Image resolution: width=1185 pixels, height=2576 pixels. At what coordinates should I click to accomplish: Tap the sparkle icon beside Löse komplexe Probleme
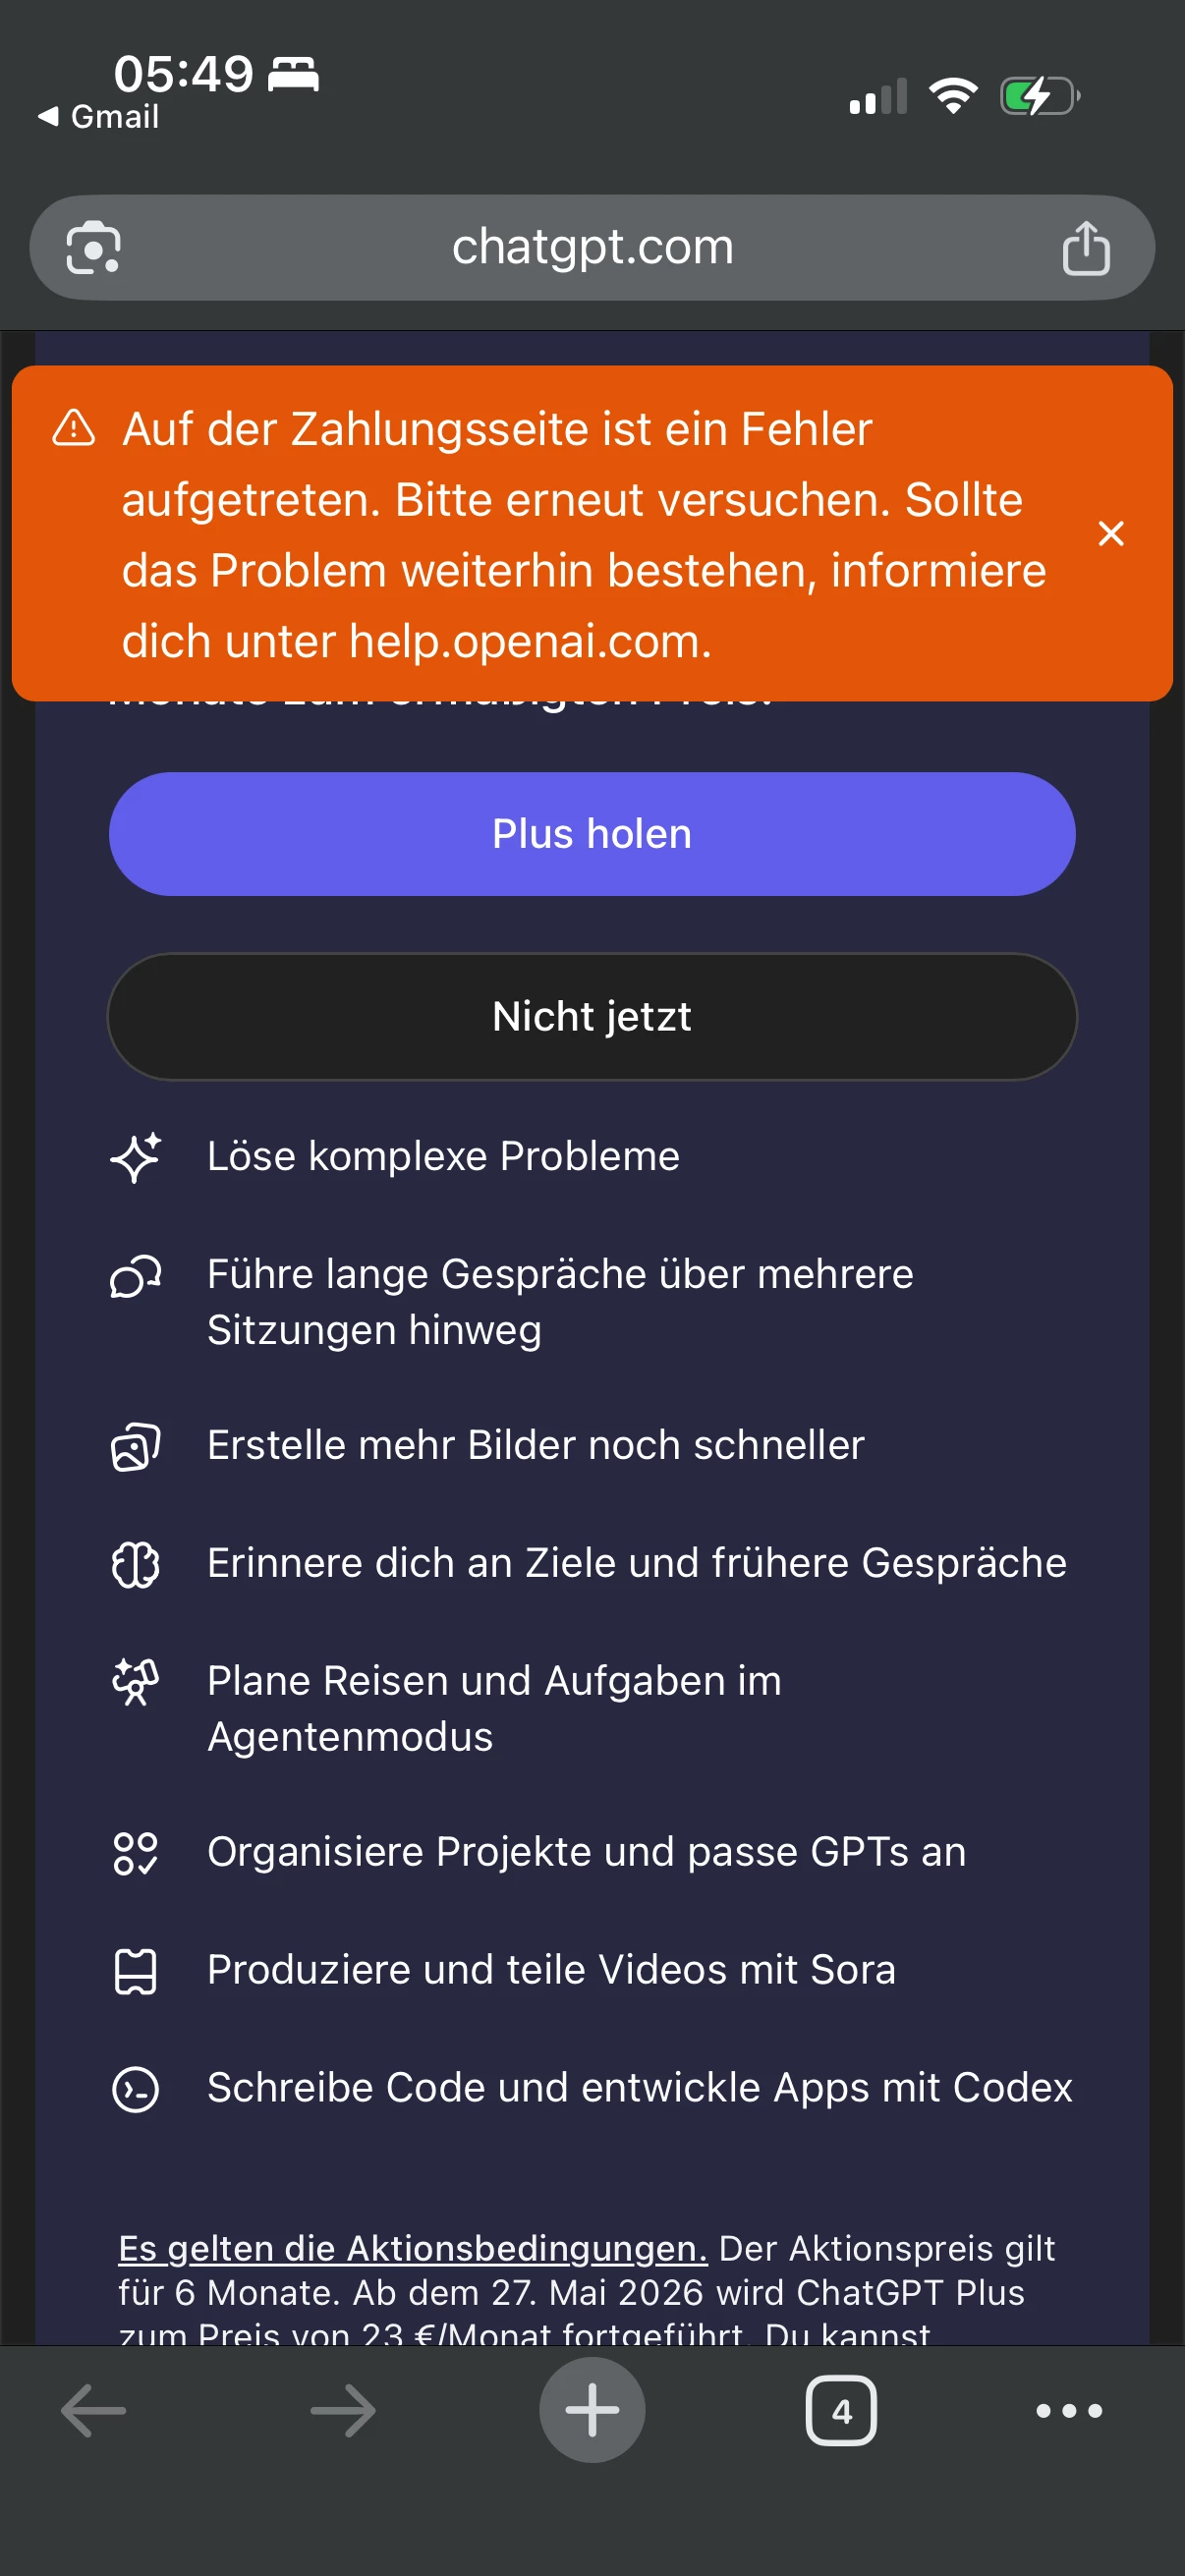(136, 1157)
